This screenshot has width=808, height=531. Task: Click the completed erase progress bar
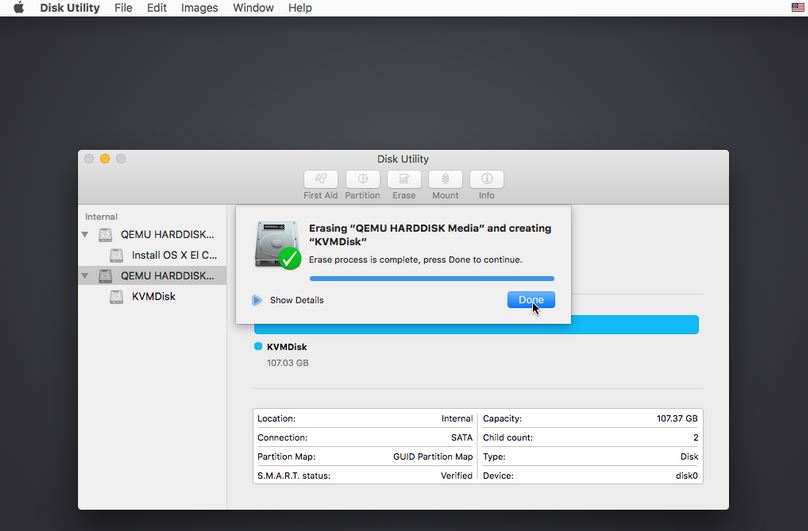click(x=432, y=278)
